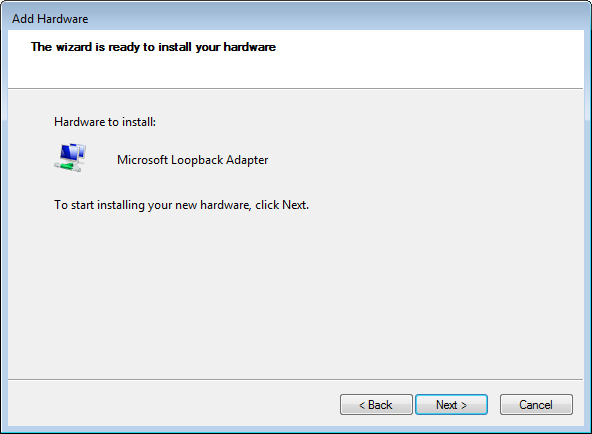Click the To start installing instruction text
This screenshot has width=592, height=434.
[x=182, y=205]
